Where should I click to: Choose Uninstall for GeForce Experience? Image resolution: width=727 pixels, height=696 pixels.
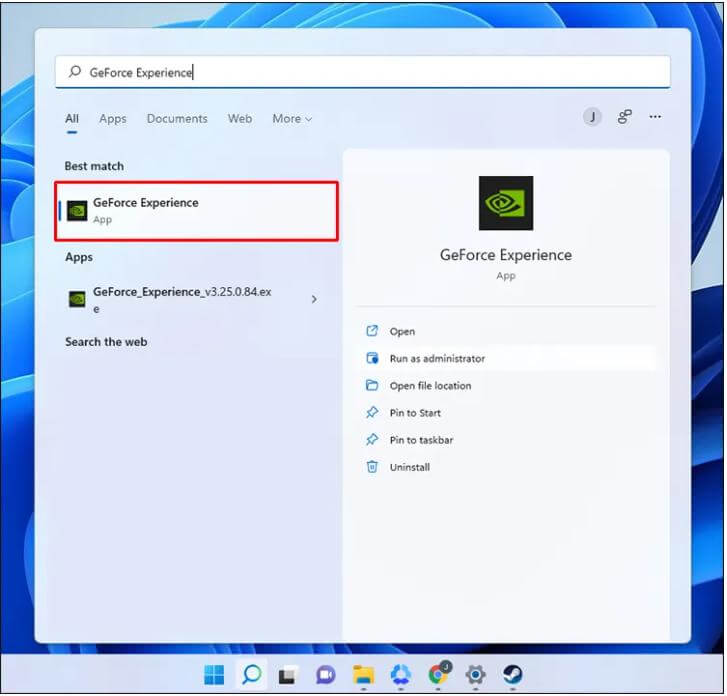pos(506,467)
